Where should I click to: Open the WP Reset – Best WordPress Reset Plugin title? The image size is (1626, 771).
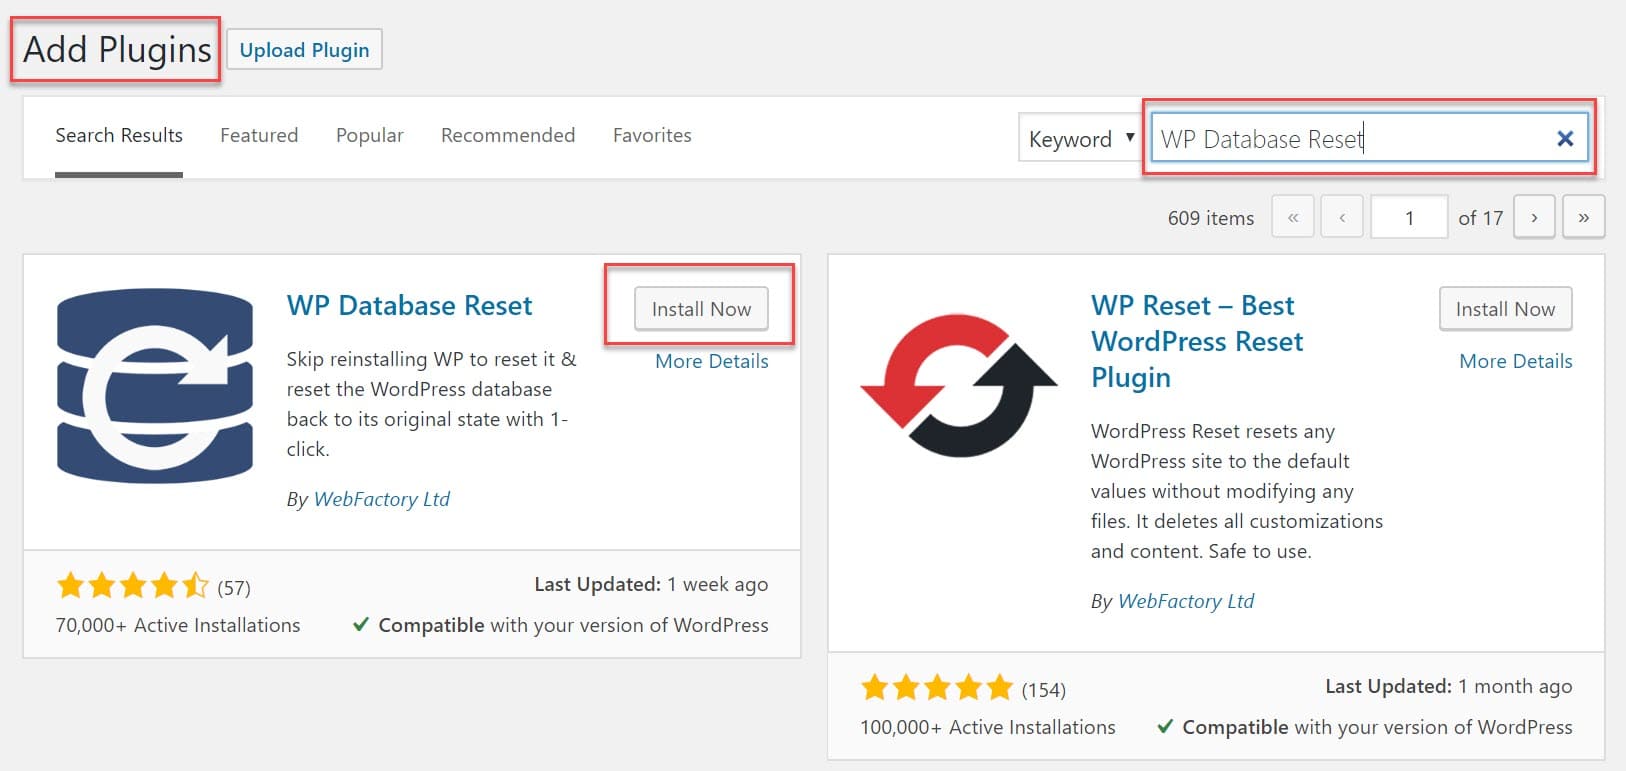click(x=1197, y=341)
